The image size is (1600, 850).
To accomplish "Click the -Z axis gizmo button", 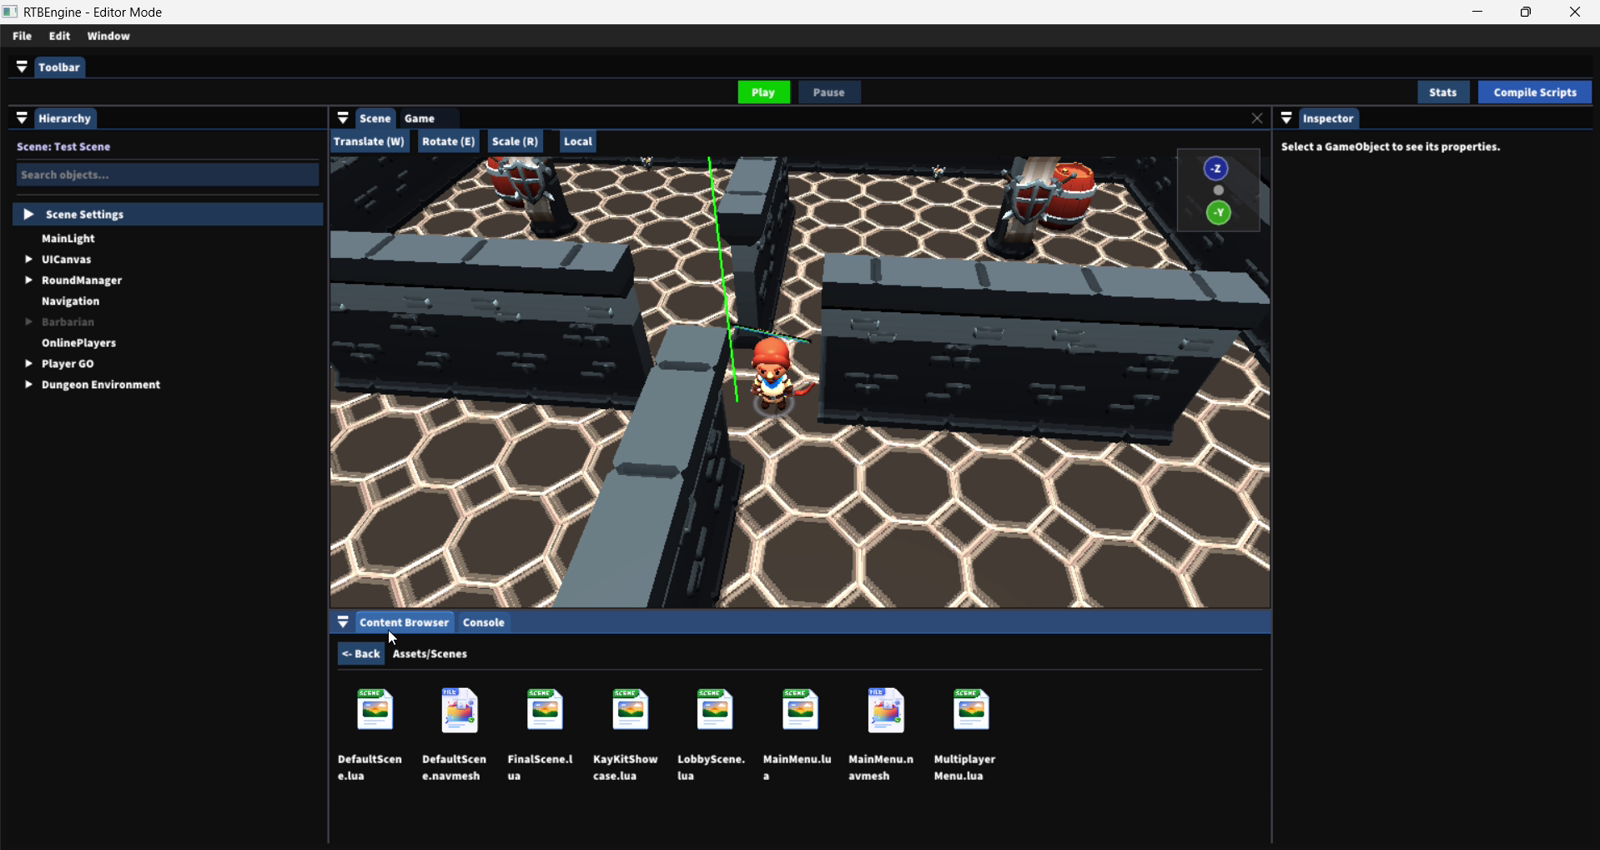I will pyautogui.click(x=1216, y=168).
